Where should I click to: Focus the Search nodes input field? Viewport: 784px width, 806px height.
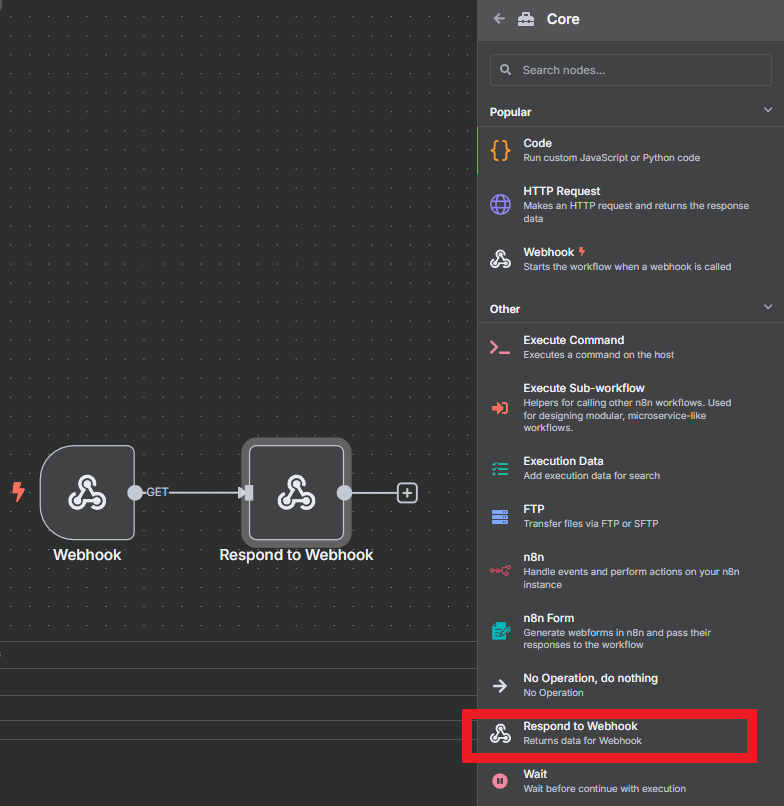(x=630, y=70)
